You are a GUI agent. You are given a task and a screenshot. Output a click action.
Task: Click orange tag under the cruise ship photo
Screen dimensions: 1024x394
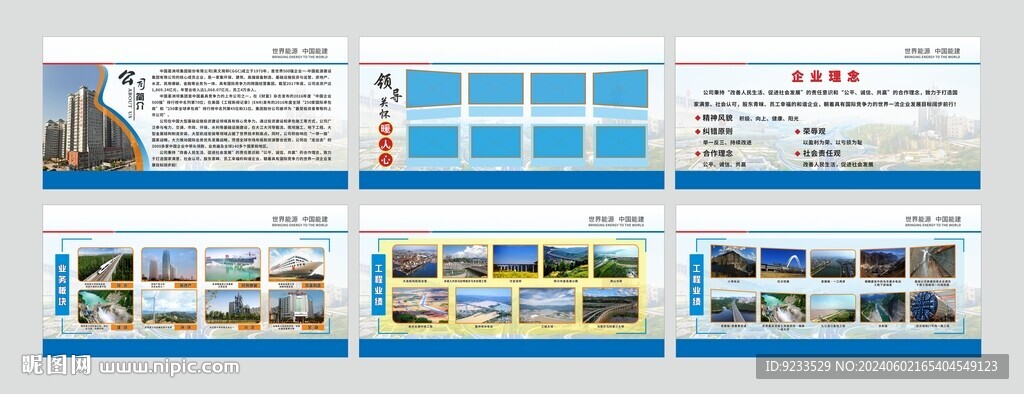(313, 286)
